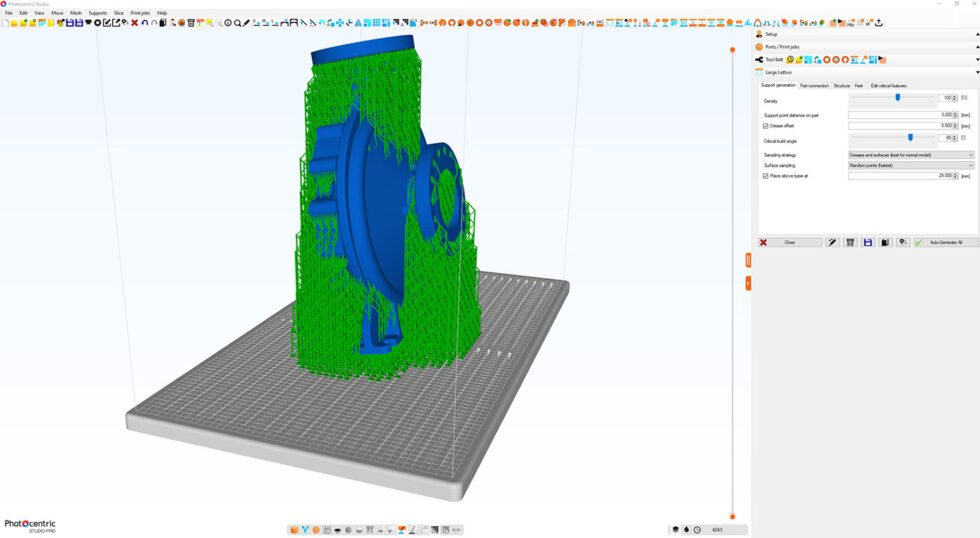This screenshot has height=538, width=980.
Task: Open the Surface sampling dropdown
Action: pos(911,166)
